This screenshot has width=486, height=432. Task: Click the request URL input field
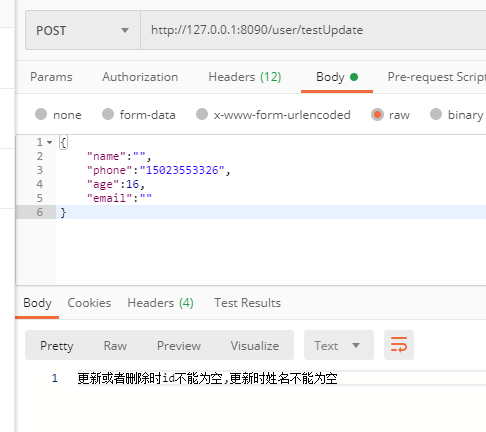313,30
